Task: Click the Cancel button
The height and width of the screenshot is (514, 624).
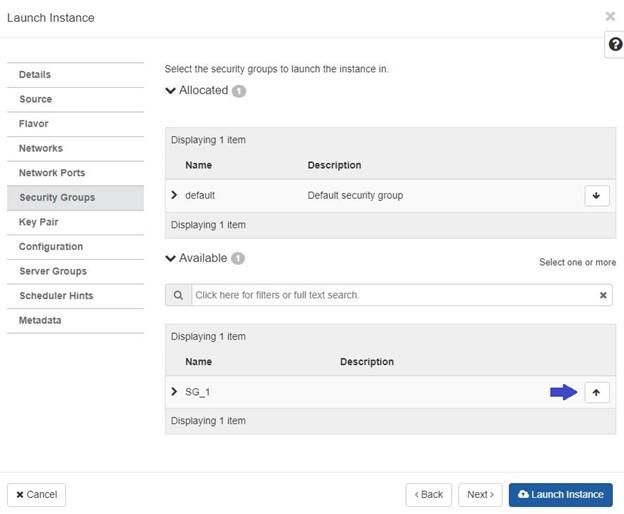Action: 36,495
